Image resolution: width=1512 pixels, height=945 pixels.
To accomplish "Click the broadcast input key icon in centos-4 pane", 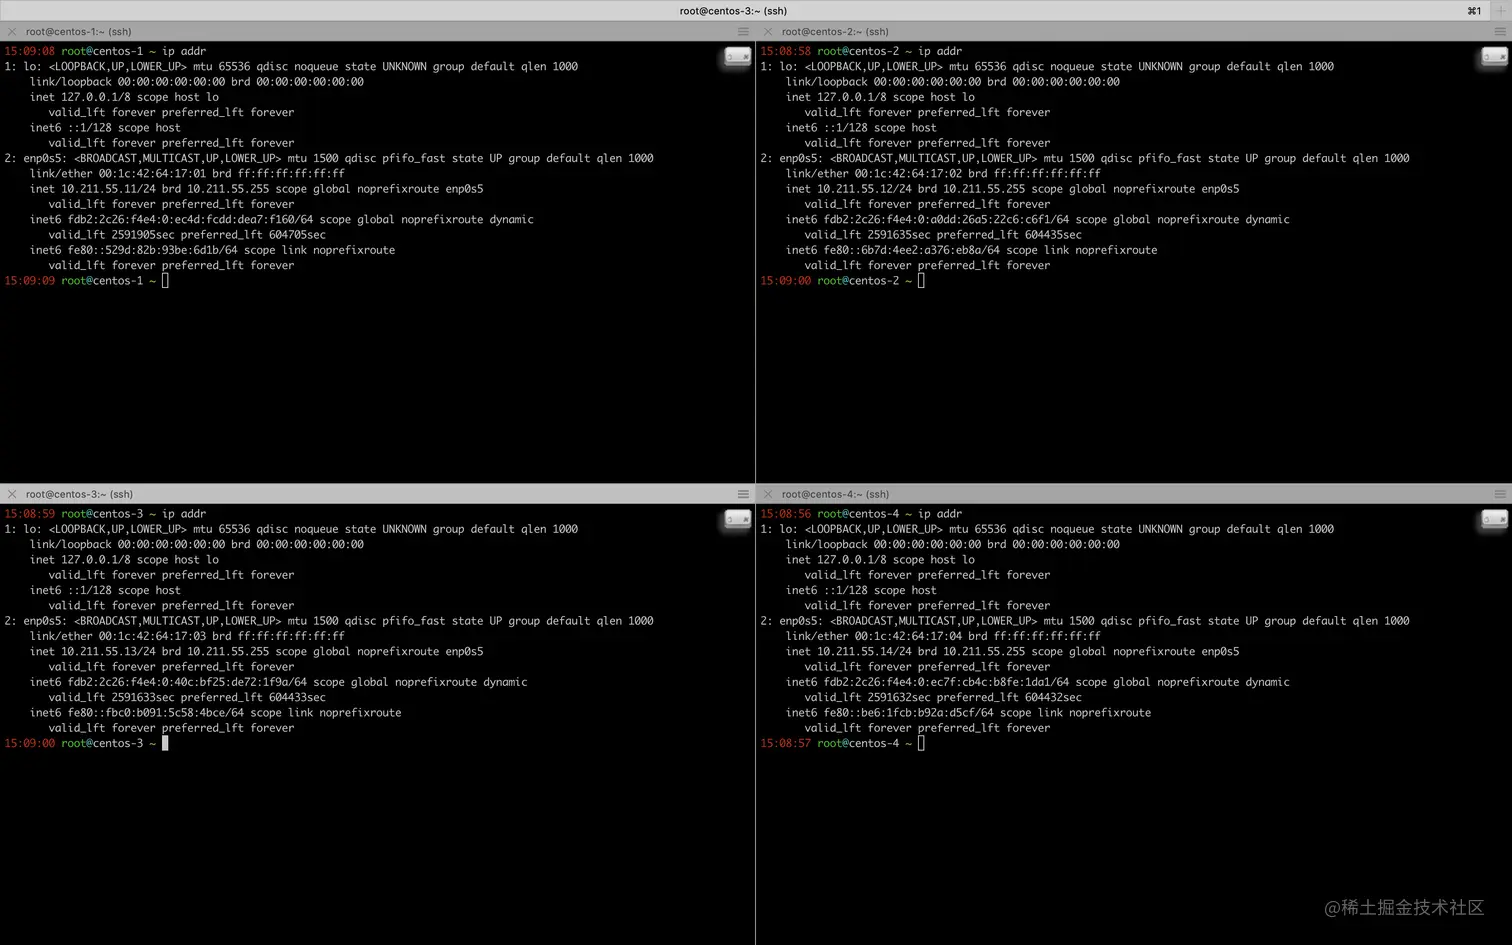I will pos(1494,520).
